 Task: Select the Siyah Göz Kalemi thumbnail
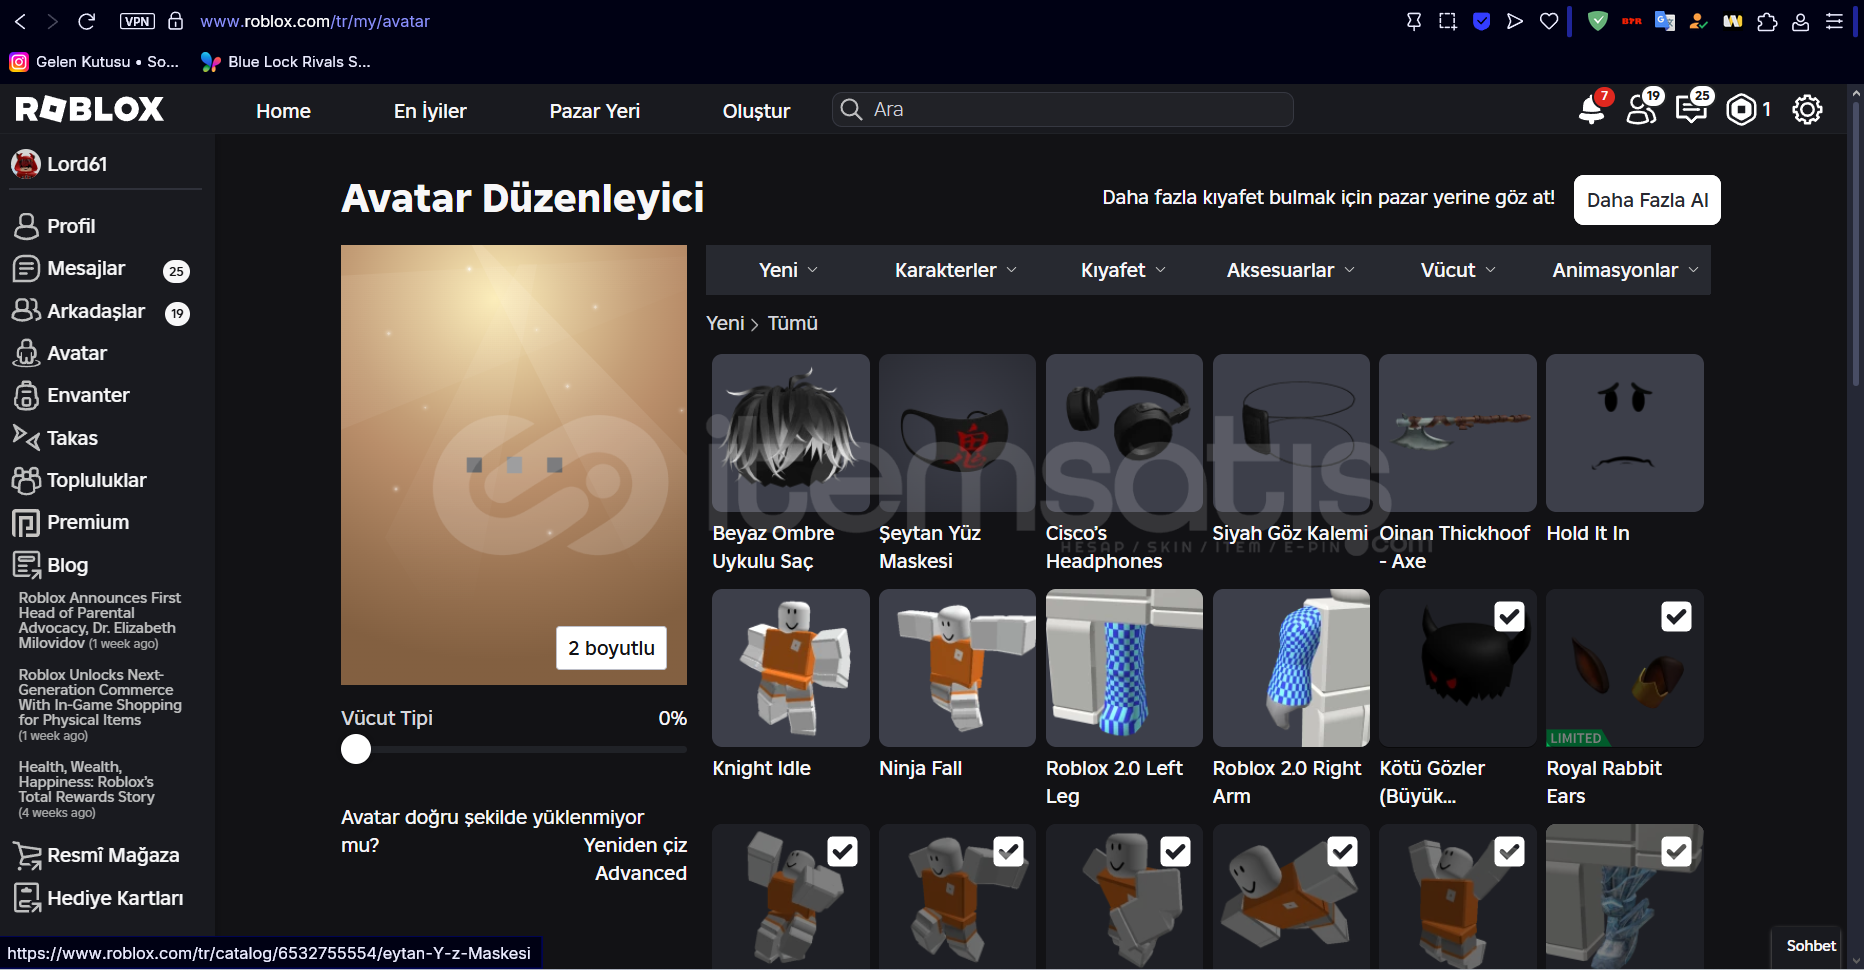[1291, 433]
